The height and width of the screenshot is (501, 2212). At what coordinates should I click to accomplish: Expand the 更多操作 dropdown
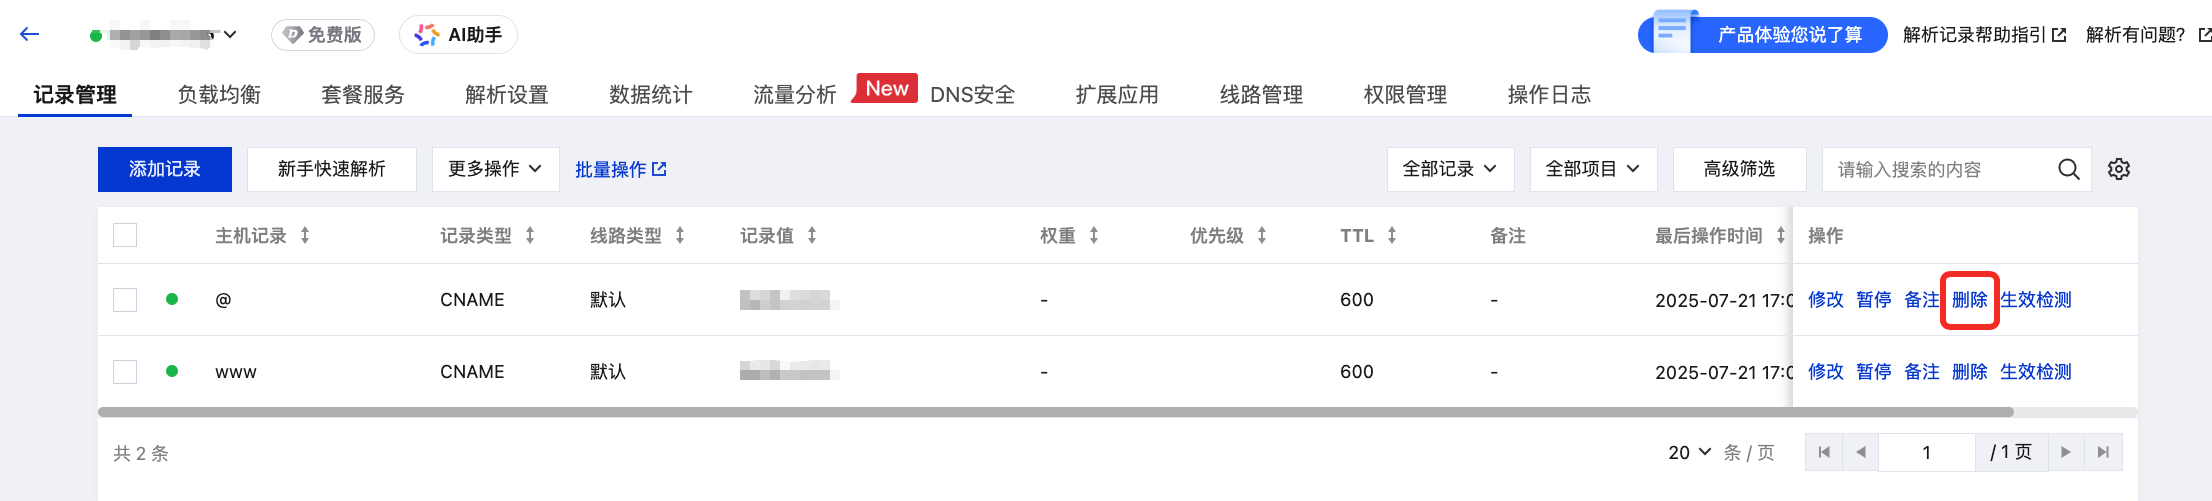495,169
